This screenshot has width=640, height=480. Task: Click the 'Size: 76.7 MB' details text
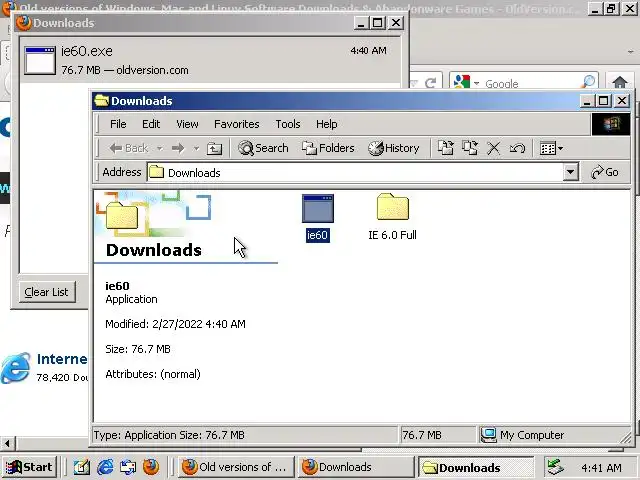point(138,349)
